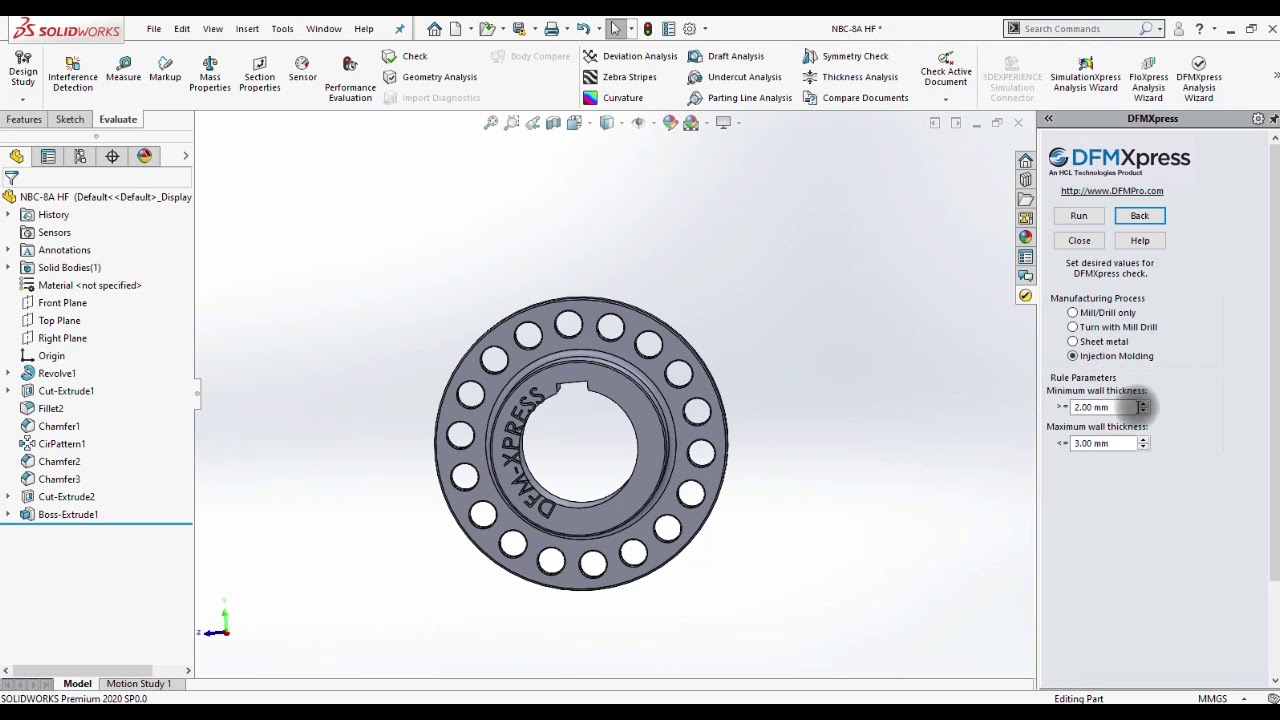Open the Appearances icon in task pane
Image resolution: width=1280 pixels, height=720 pixels.
pos(1025,237)
